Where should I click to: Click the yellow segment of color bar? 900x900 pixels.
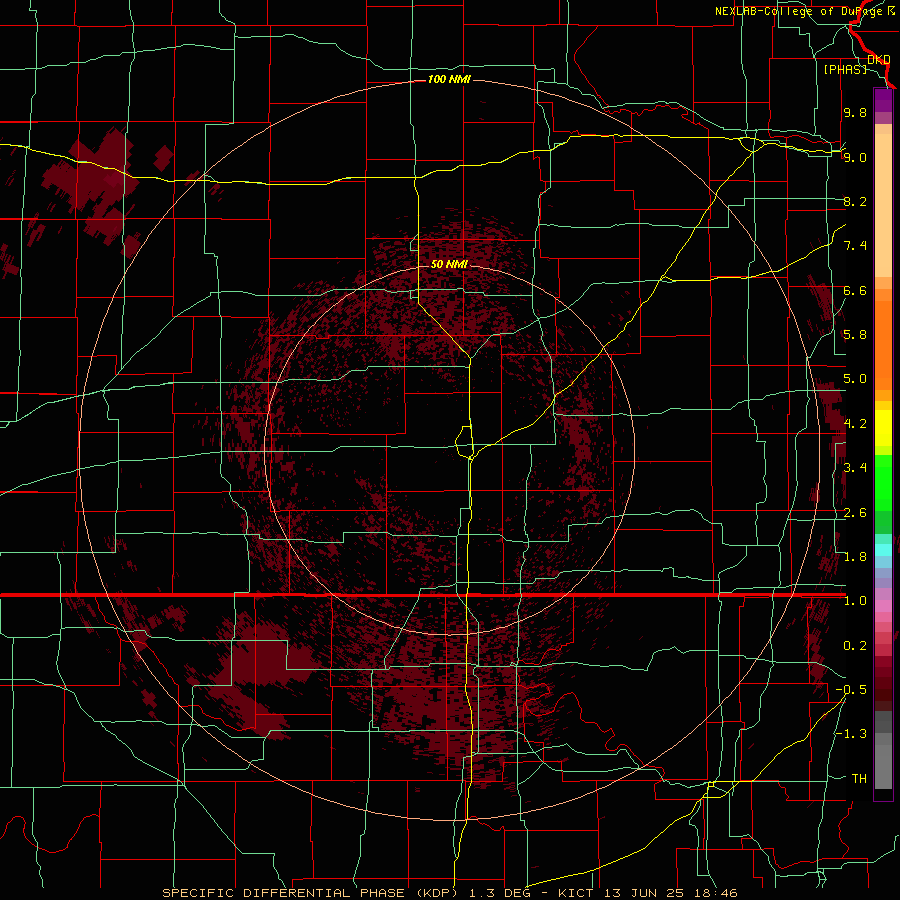click(x=883, y=428)
